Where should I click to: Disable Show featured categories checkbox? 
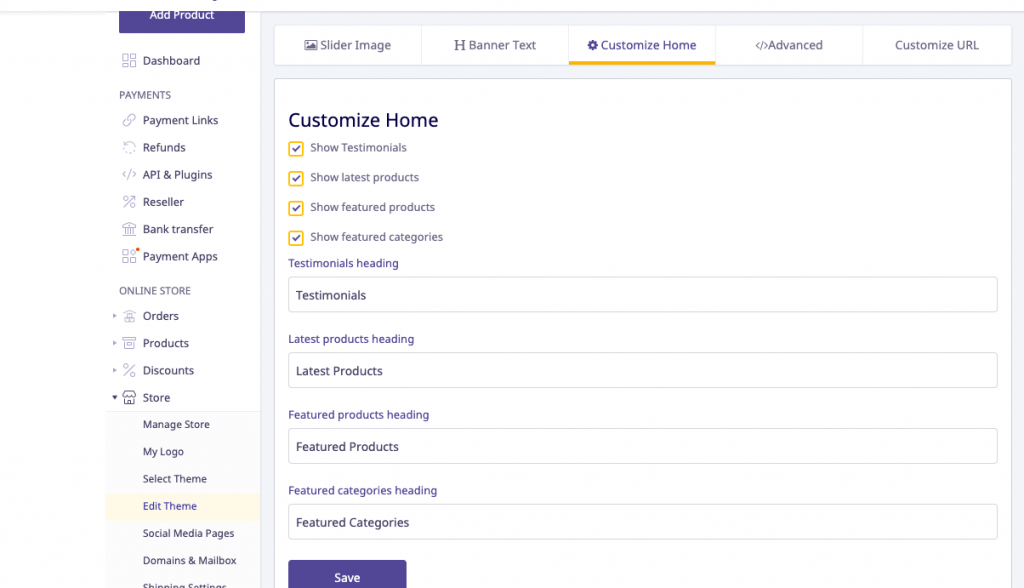(296, 238)
